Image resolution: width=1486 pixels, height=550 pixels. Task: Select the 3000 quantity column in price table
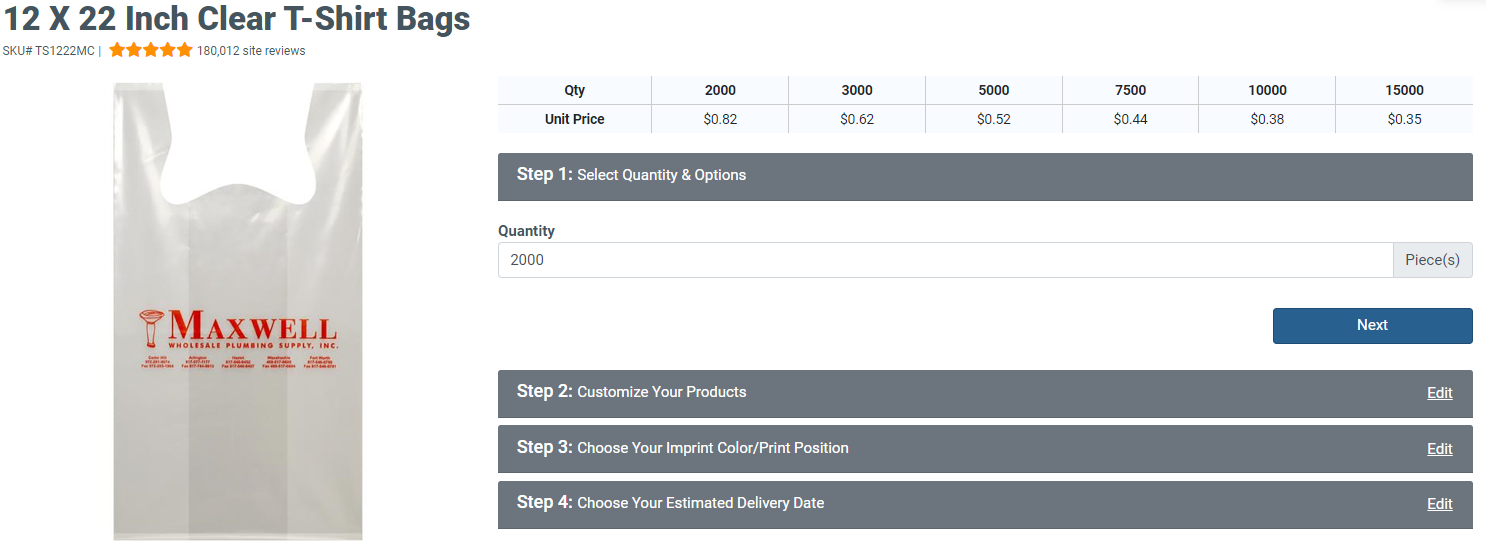857,90
